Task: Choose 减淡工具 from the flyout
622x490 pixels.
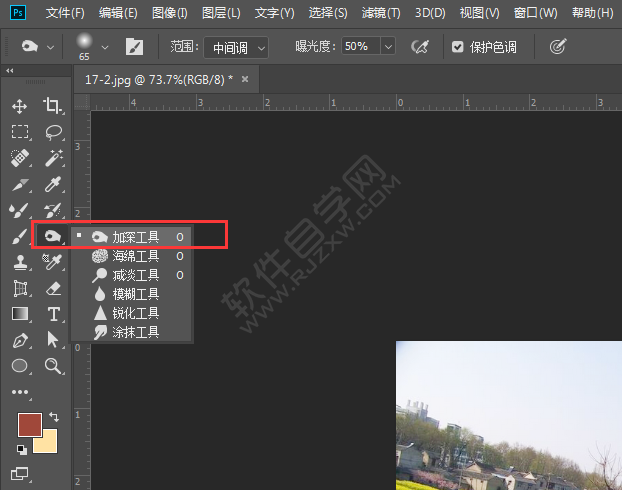Action: coord(131,275)
